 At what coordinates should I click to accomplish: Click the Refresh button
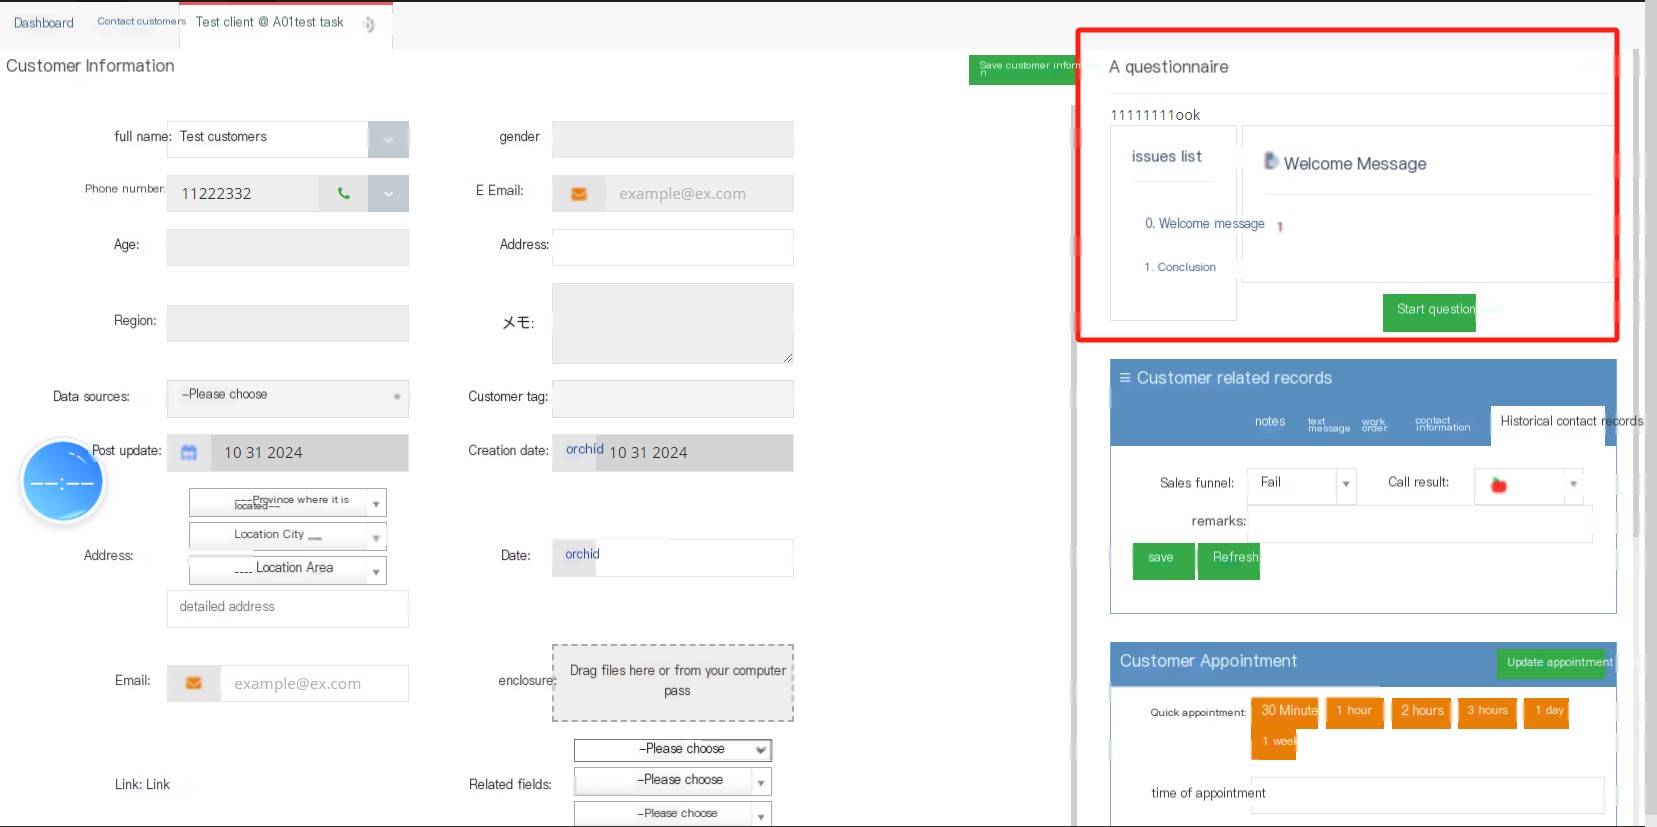coord(1230,561)
